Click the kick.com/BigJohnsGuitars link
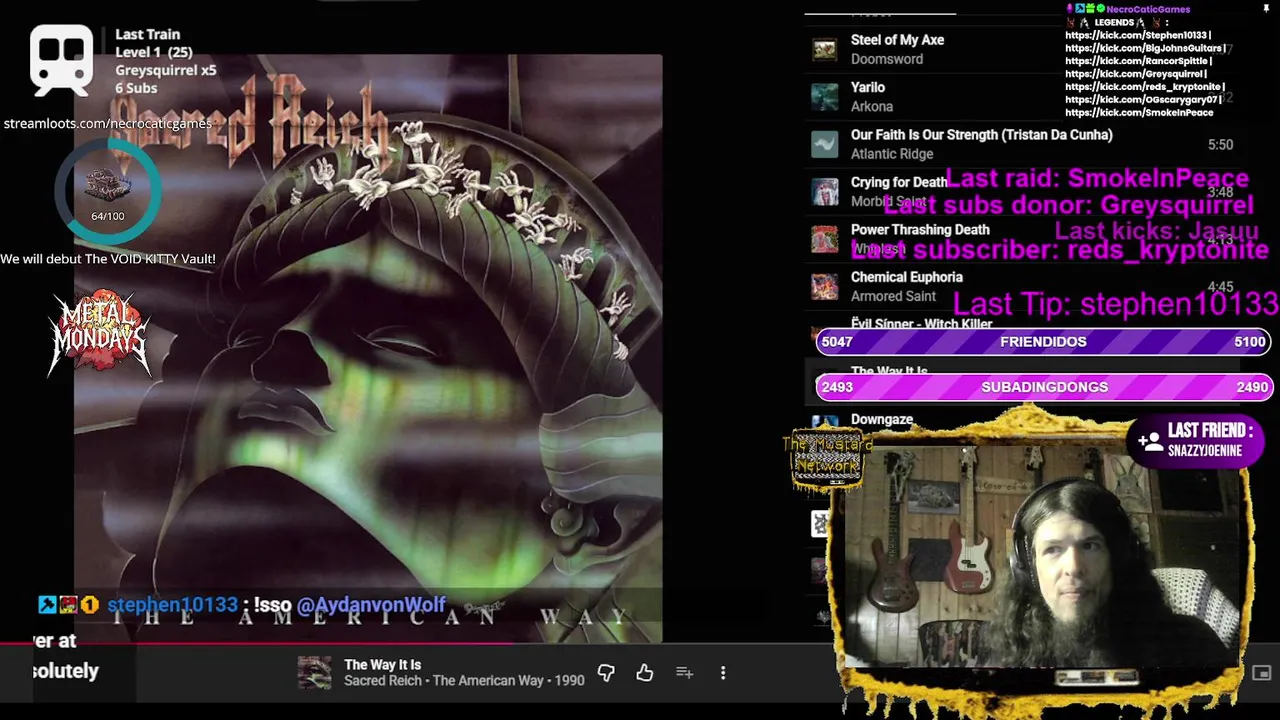Viewport: 1280px width, 720px height. point(1145,48)
